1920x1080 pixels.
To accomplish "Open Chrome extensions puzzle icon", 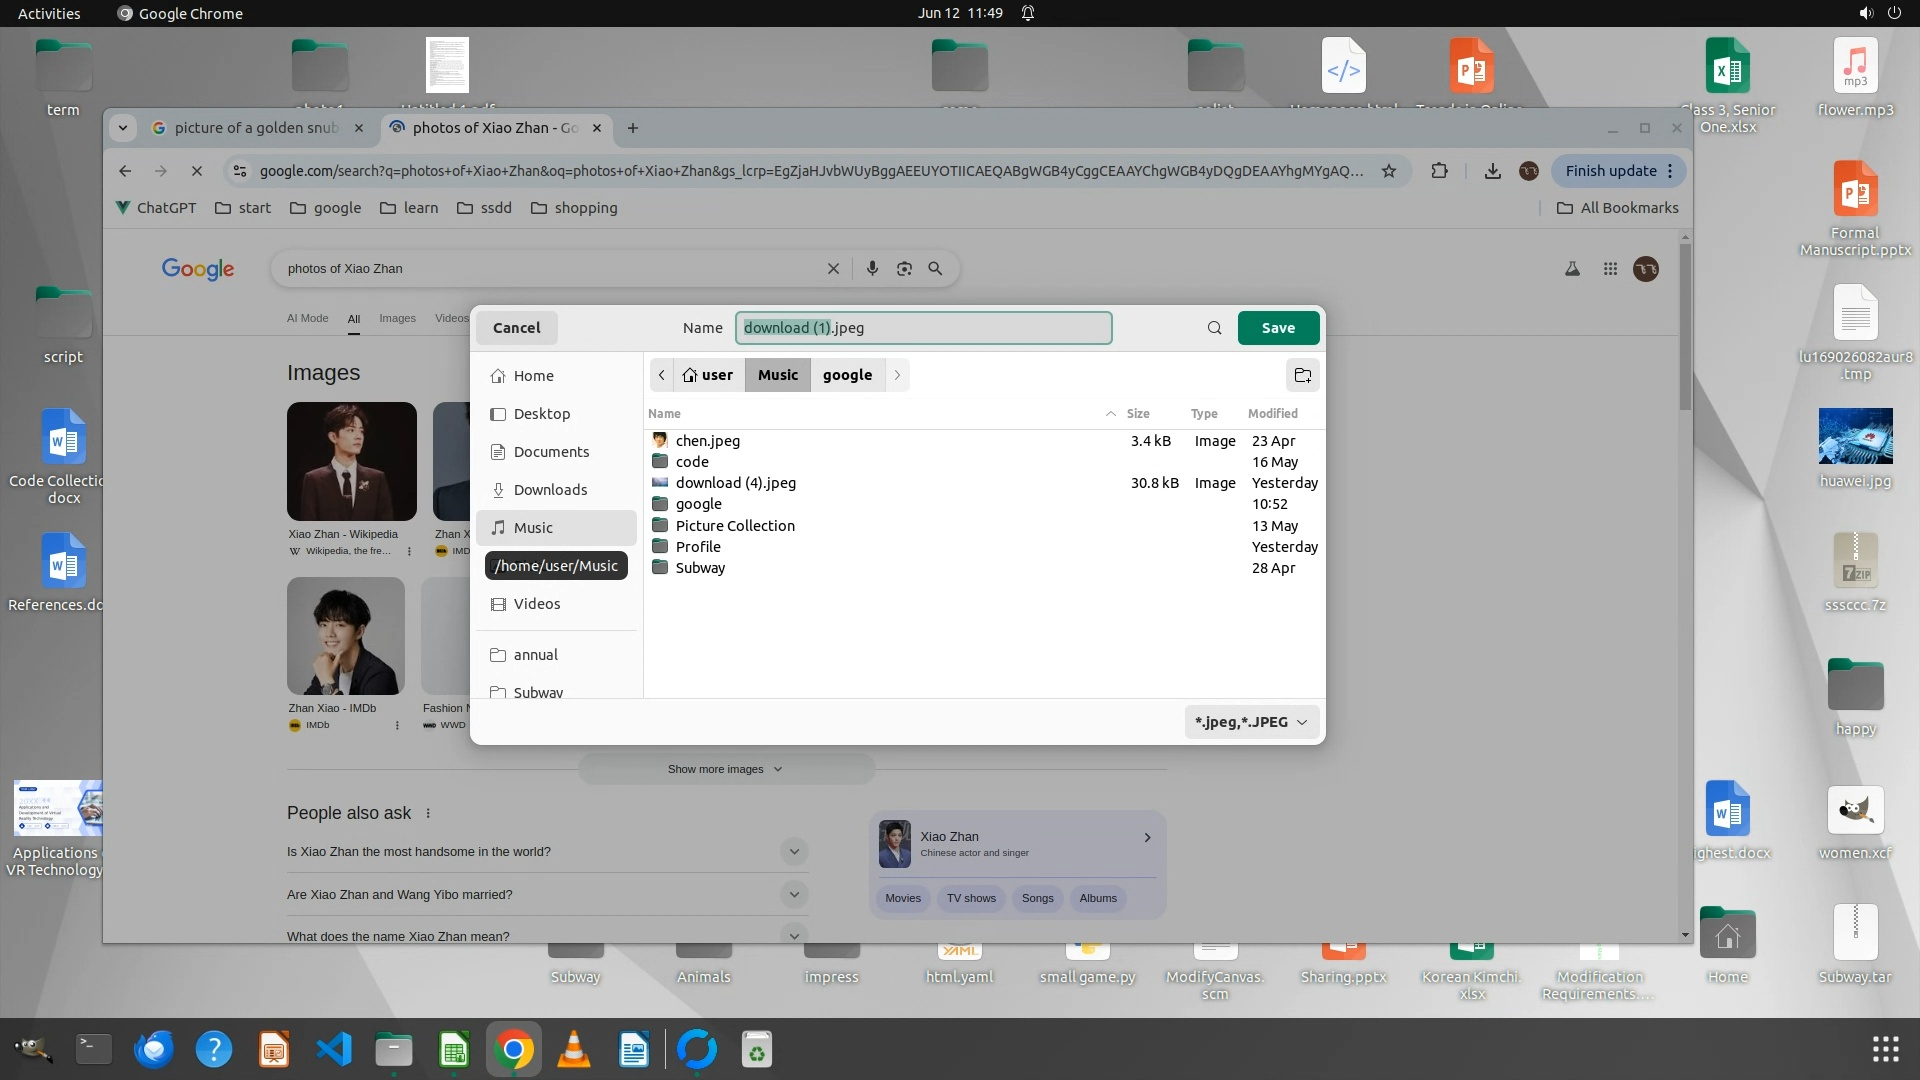I will click(x=1439, y=171).
